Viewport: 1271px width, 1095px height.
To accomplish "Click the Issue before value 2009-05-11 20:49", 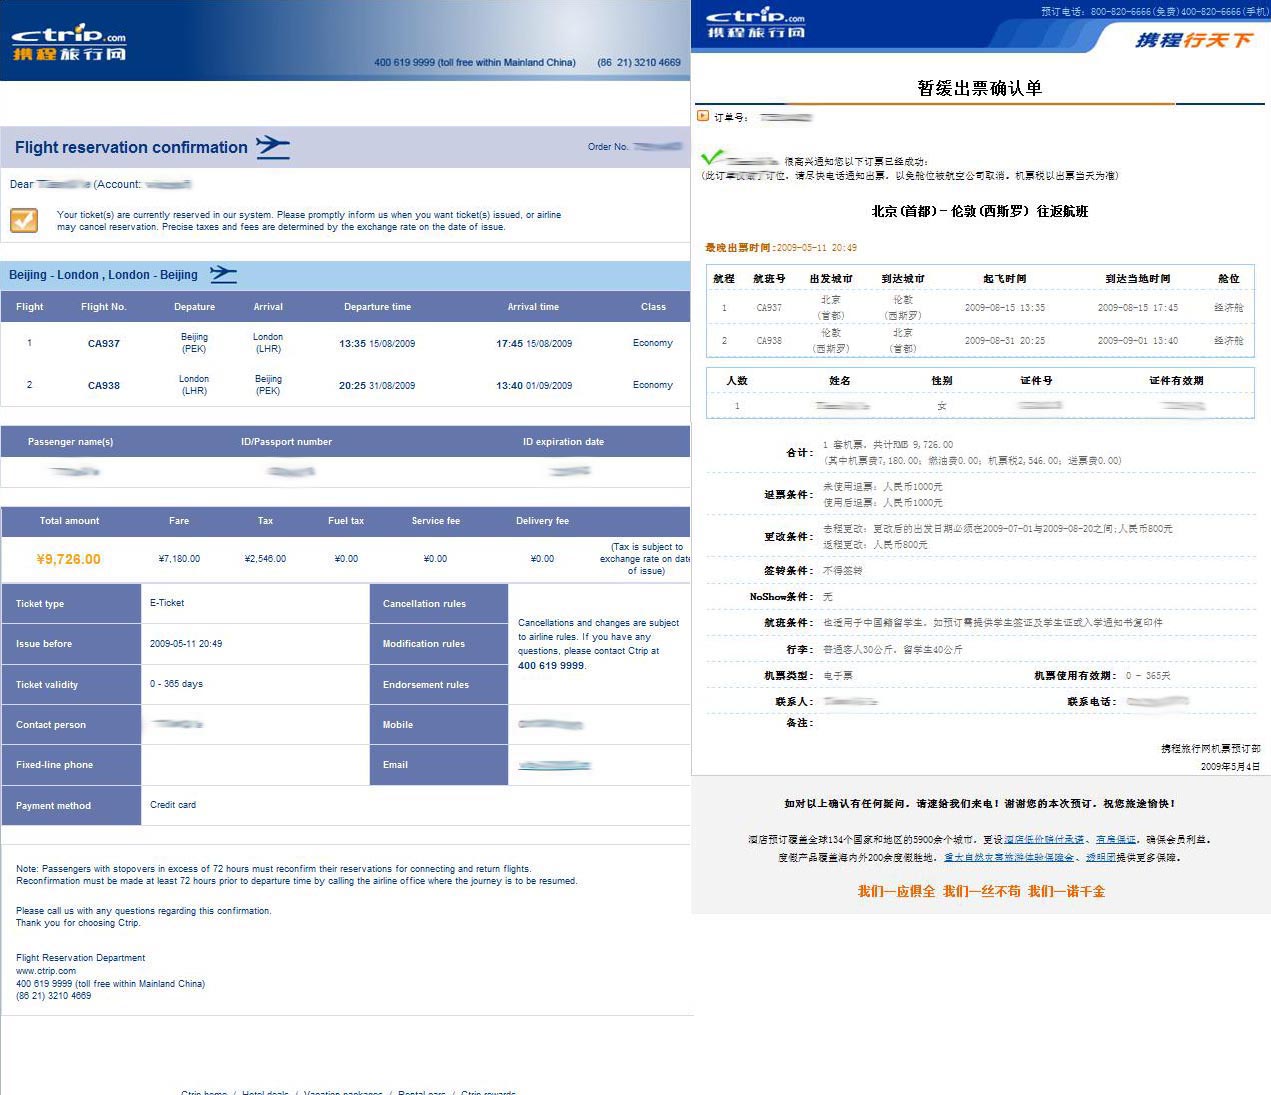I will point(186,644).
